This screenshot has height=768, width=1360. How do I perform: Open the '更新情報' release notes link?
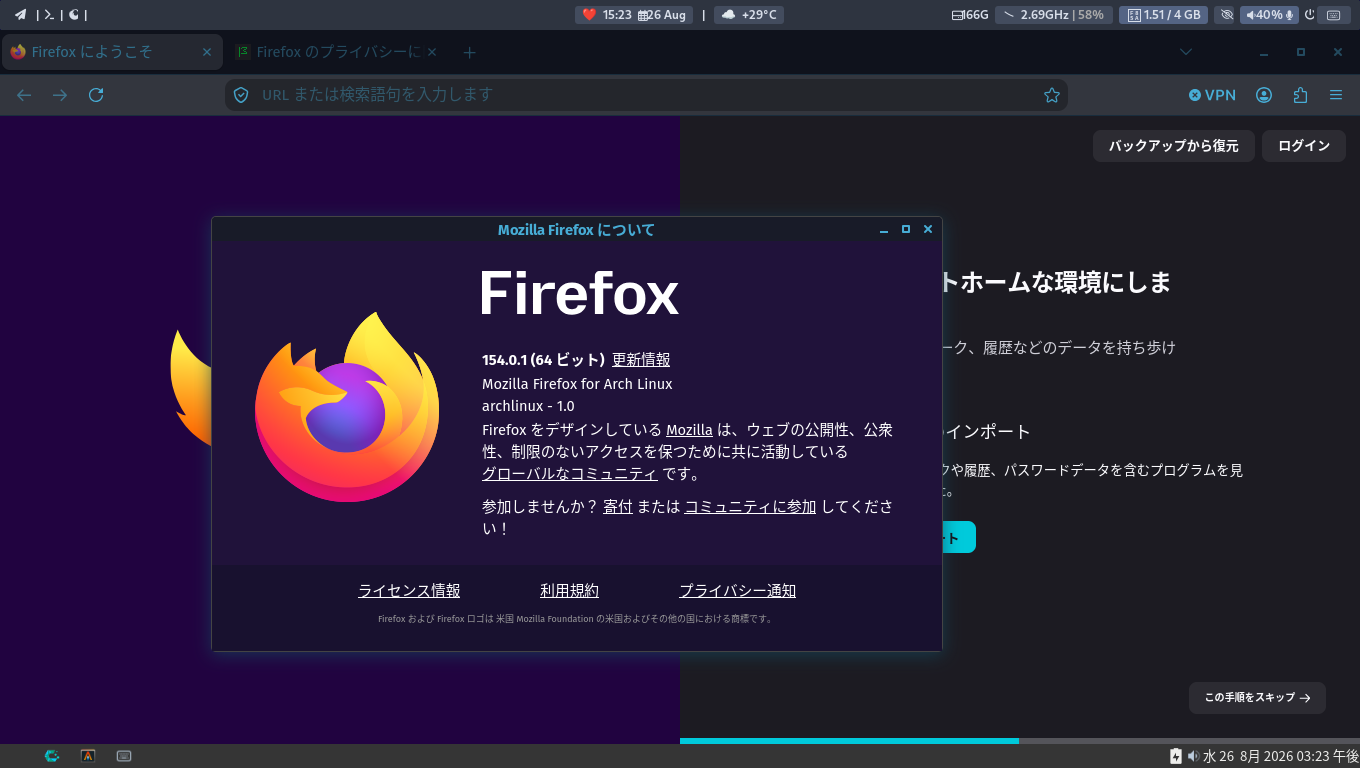coord(641,360)
